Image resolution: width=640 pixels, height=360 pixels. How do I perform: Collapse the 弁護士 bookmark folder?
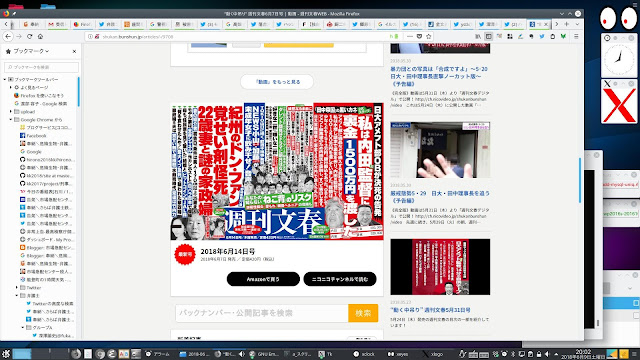click(x=17, y=296)
